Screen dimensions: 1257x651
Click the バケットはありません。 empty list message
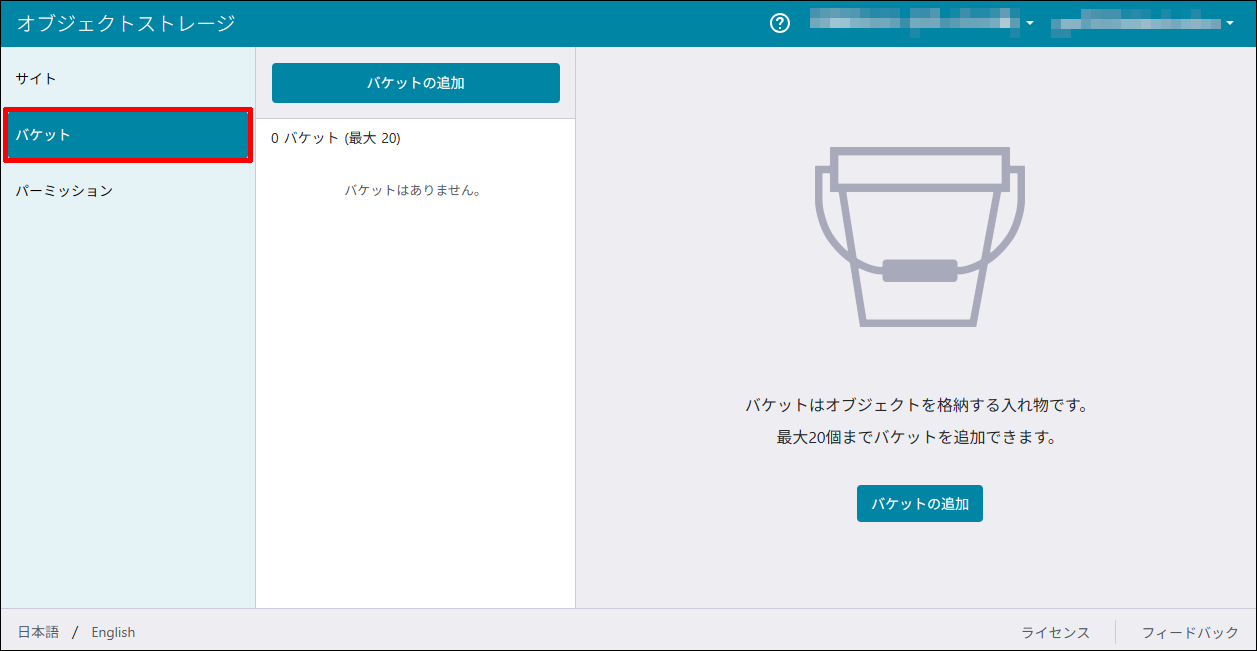(x=413, y=190)
